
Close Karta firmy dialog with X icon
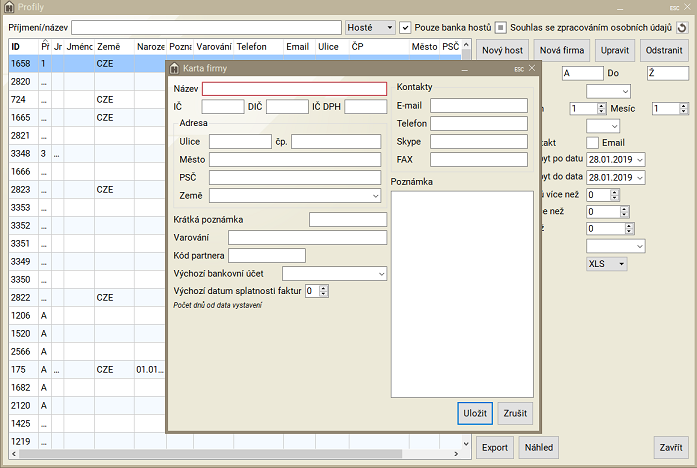[x=532, y=69]
